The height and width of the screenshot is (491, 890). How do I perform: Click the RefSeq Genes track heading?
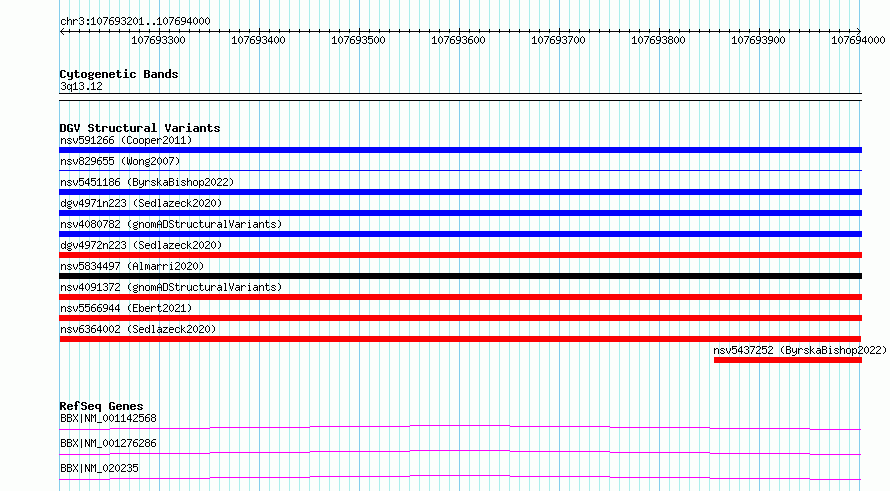pos(101,406)
